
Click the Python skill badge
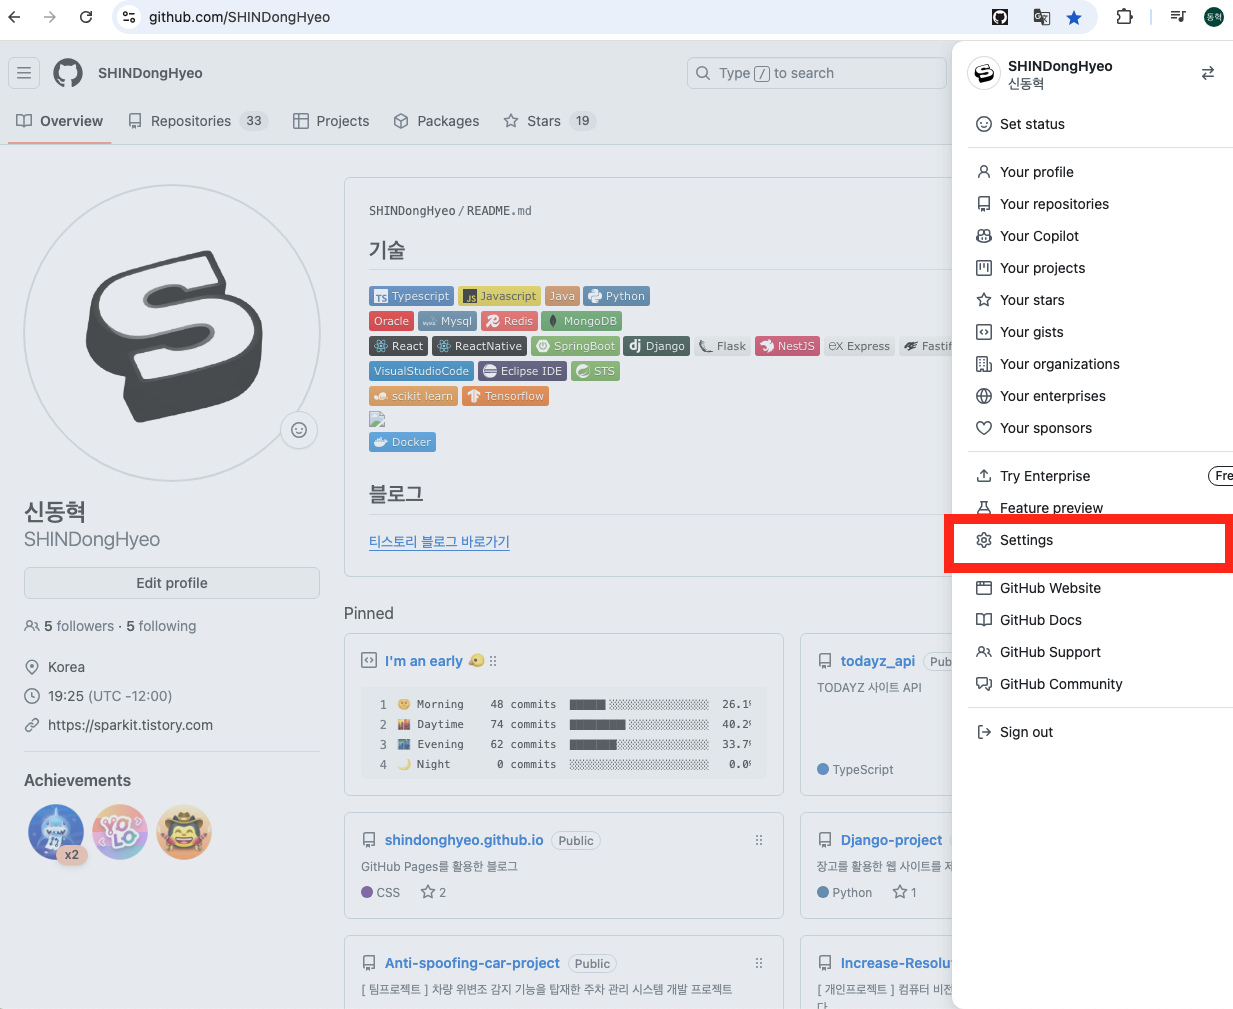click(616, 296)
